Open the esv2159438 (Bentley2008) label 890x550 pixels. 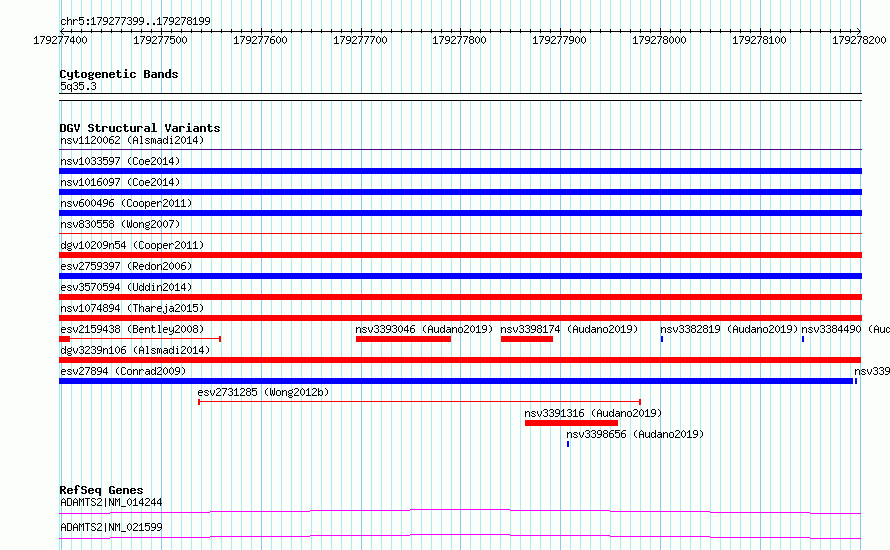point(132,329)
